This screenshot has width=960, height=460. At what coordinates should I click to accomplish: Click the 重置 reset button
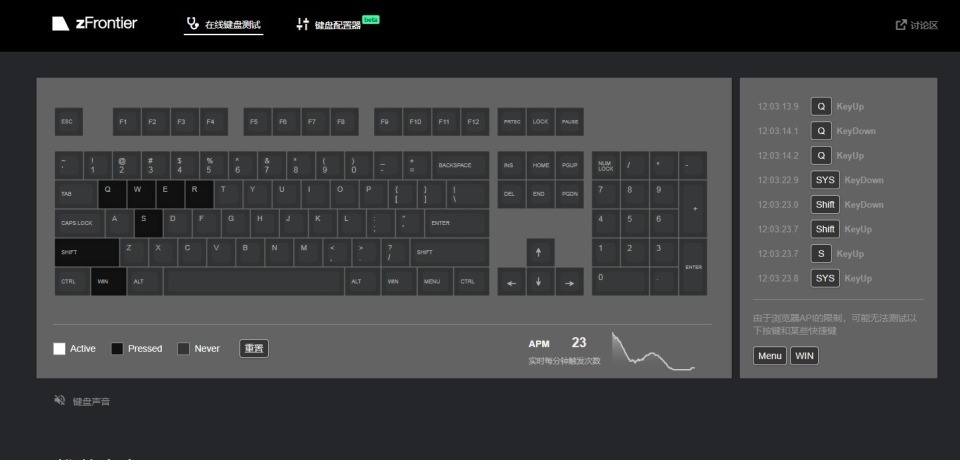(x=254, y=349)
